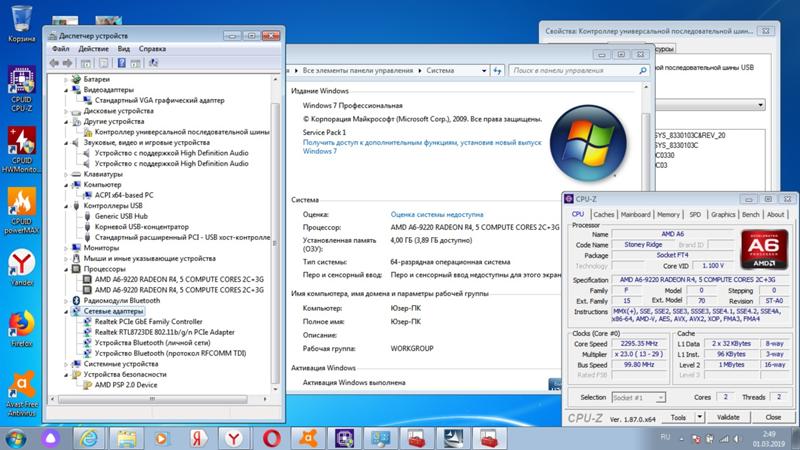
Task: Switch to the Mainboard tab in CPU-Z
Action: click(x=635, y=214)
